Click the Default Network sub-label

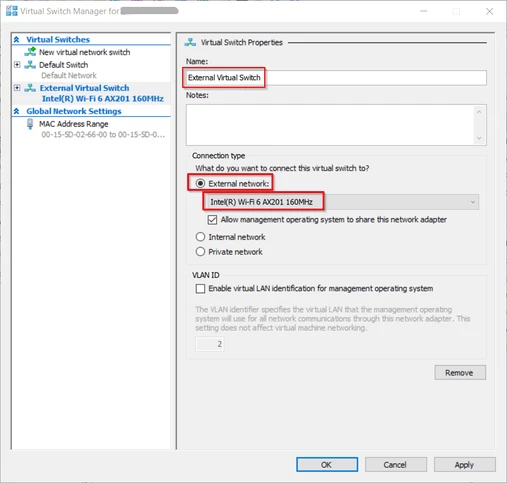click(69, 75)
